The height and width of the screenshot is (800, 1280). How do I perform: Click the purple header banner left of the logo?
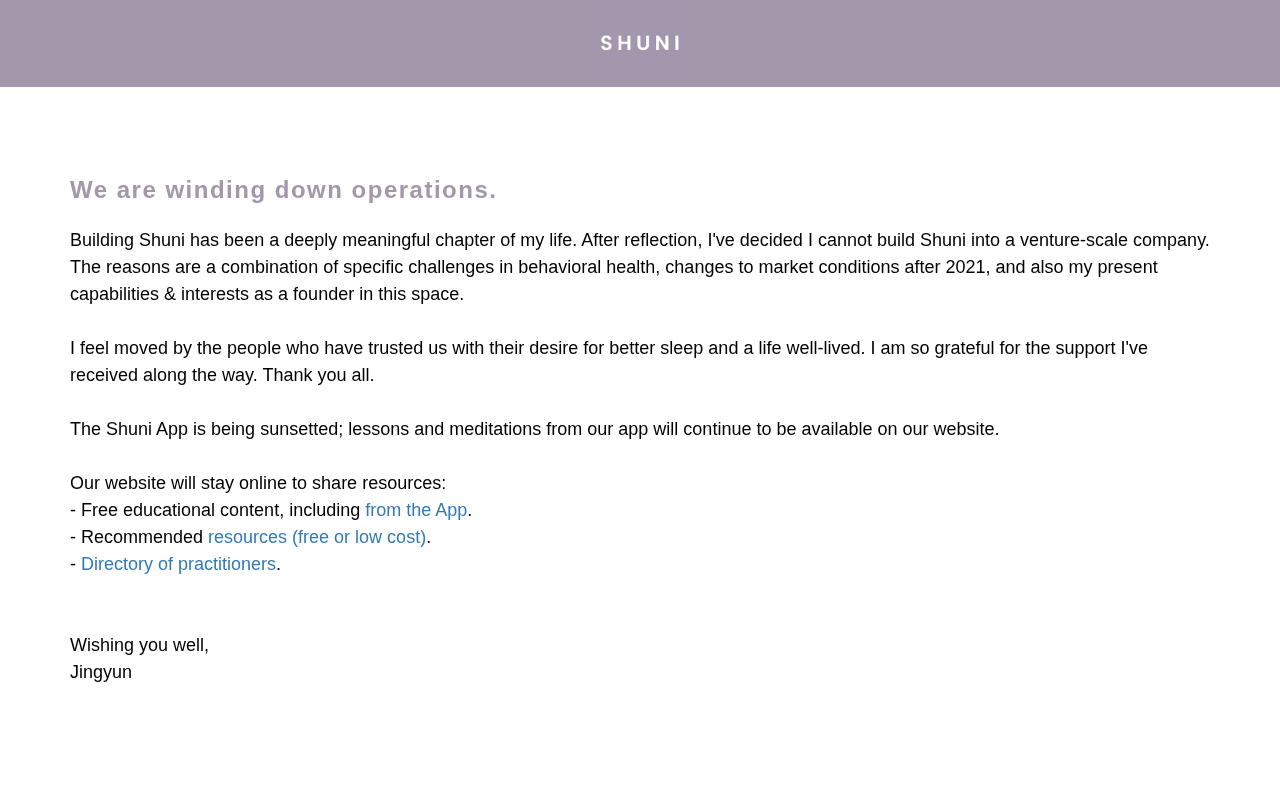300,43
